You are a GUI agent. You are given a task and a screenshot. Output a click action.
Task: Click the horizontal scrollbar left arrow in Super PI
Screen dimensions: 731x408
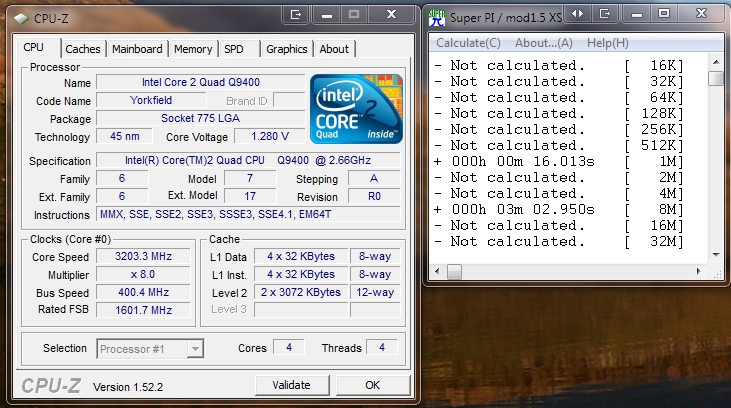coord(437,271)
